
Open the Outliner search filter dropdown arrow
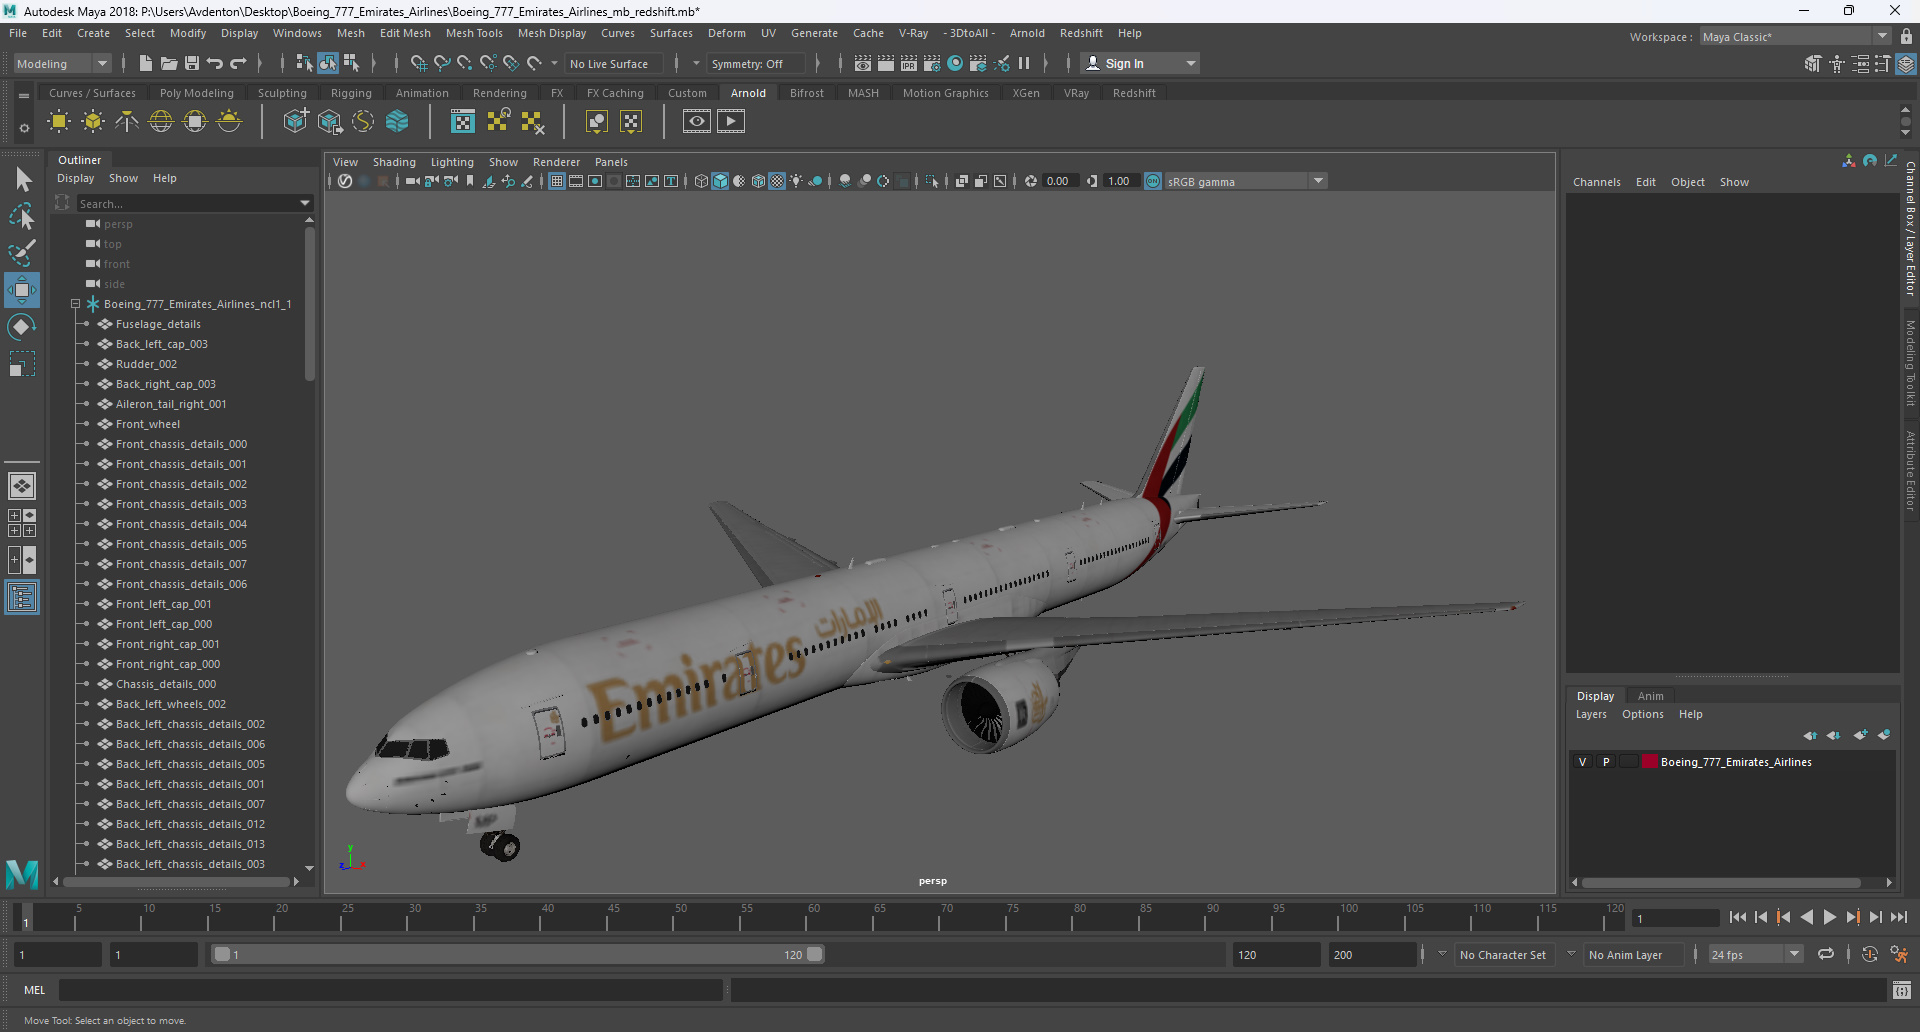[305, 203]
